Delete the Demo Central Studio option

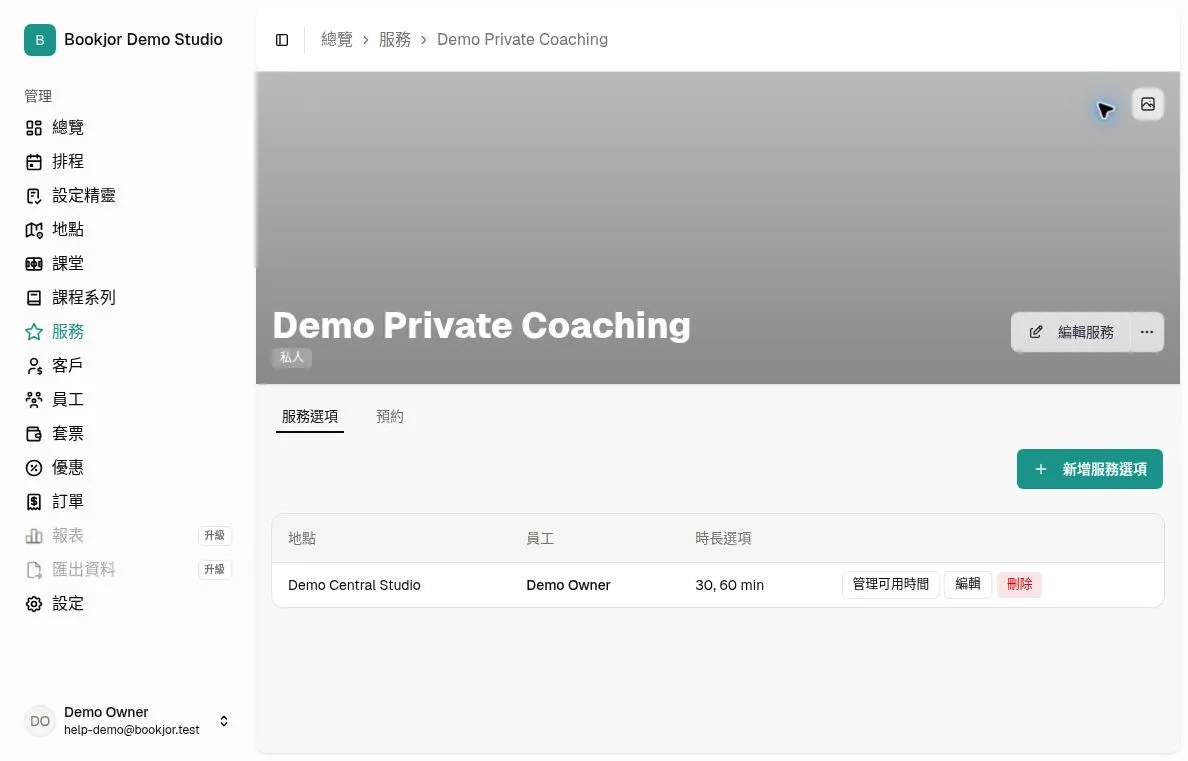pos(1019,584)
